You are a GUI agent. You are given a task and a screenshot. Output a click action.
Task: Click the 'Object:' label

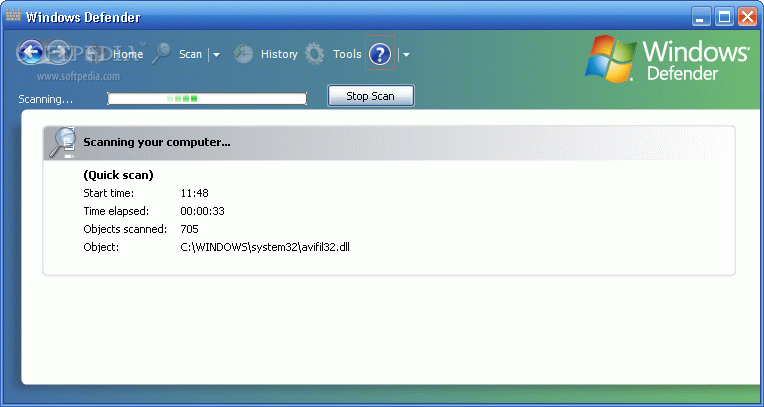point(101,247)
